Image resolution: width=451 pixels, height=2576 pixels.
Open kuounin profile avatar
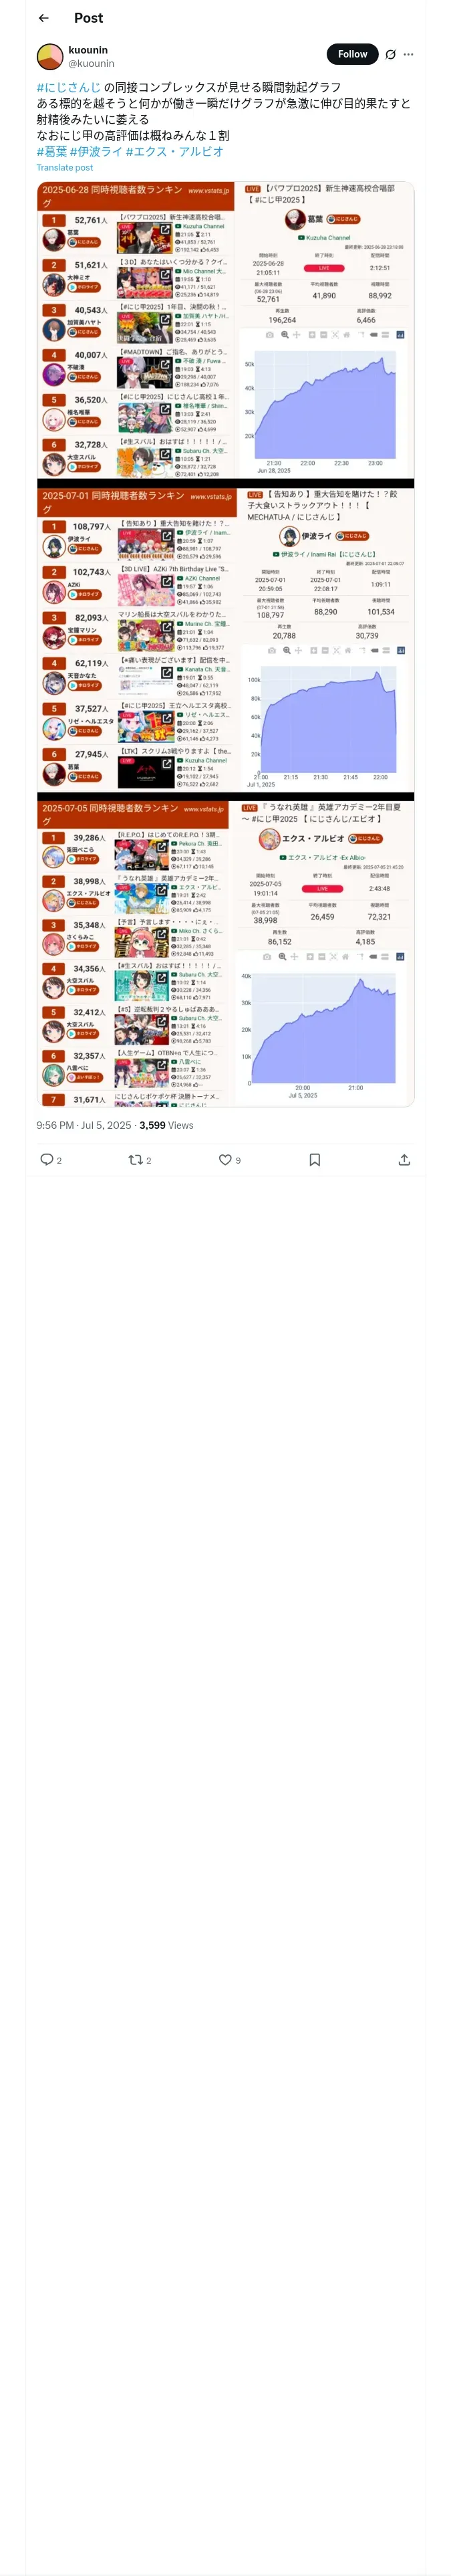[50, 56]
